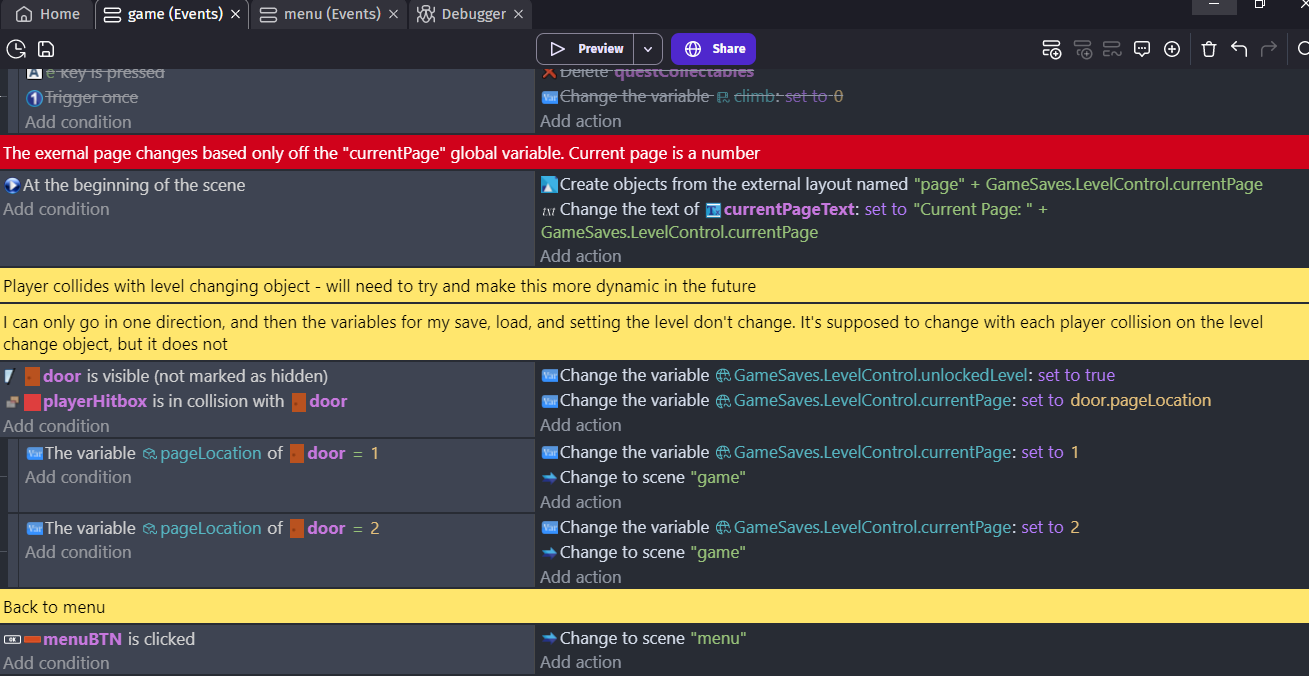This screenshot has width=1309, height=676.
Task: Close the menu (Events) tab
Action: pos(394,14)
